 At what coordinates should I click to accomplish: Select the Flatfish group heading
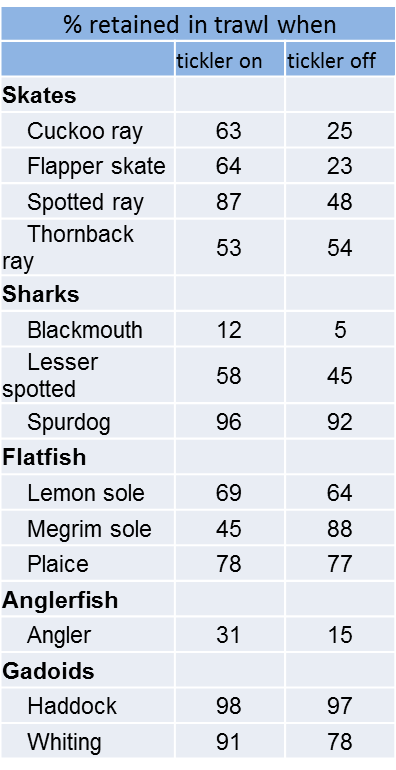pyautogui.click(x=44, y=458)
